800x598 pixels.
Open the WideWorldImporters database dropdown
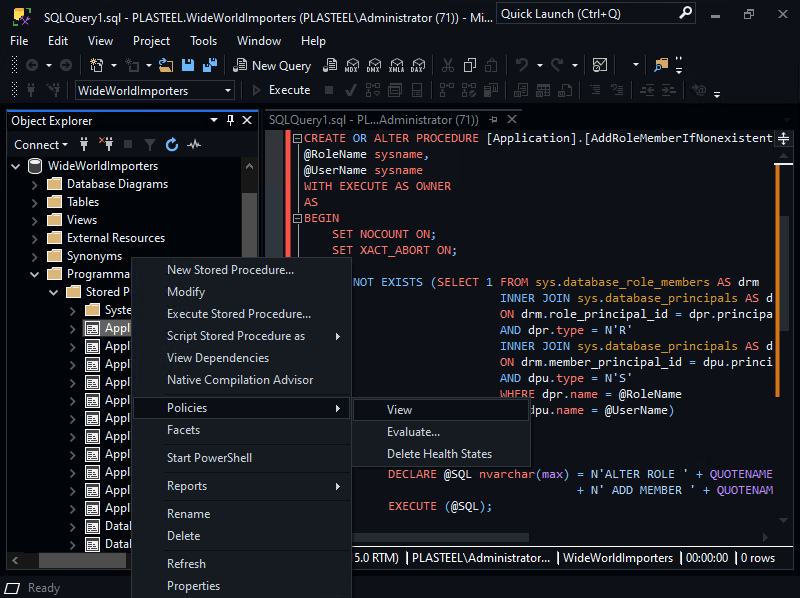(x=228, y=91)
